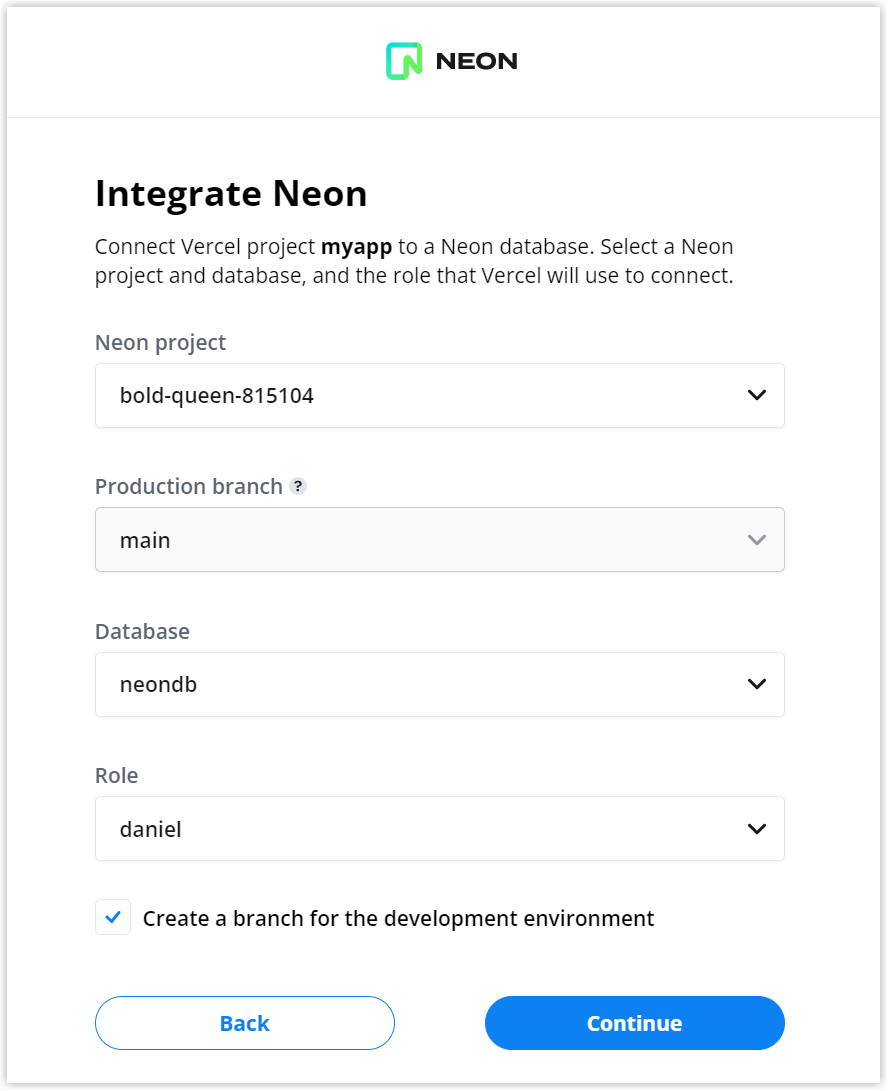Click the Continue button

635,1023
